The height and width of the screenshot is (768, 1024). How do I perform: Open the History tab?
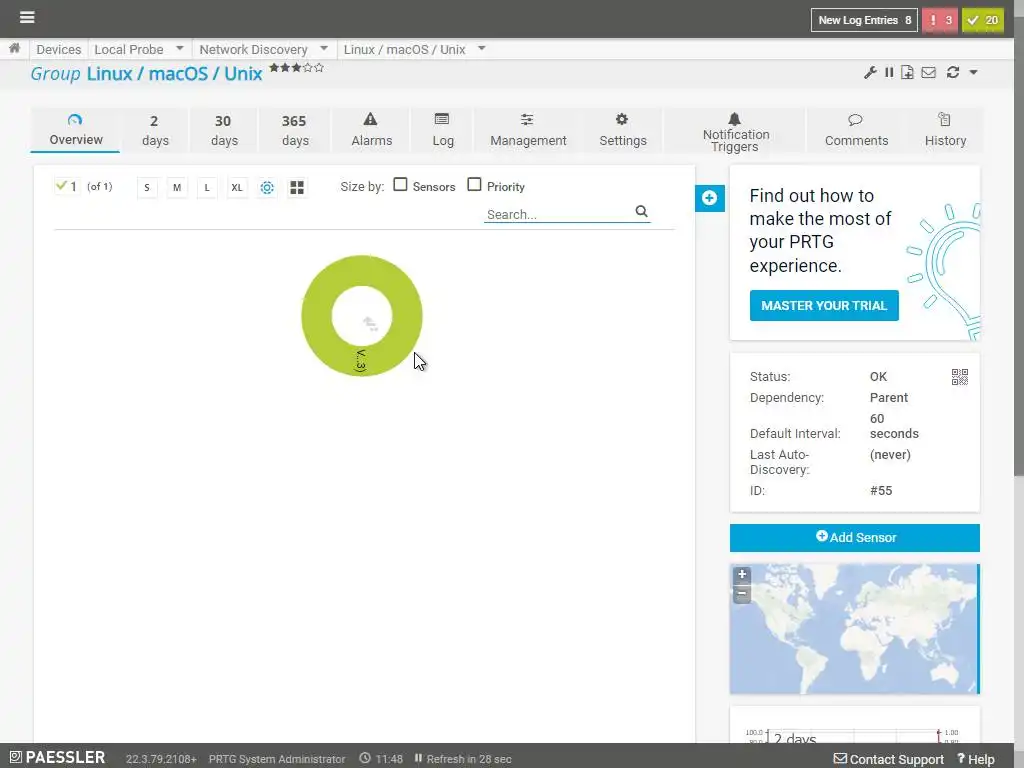(945, 130)
